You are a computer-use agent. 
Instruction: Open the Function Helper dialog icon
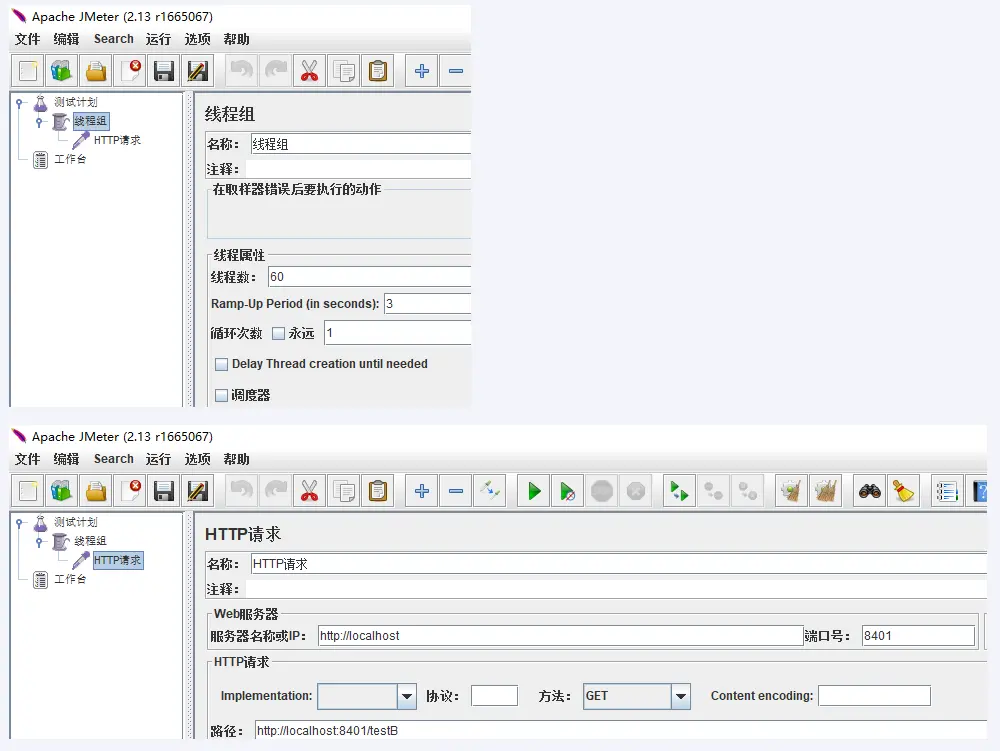[946, 491]
